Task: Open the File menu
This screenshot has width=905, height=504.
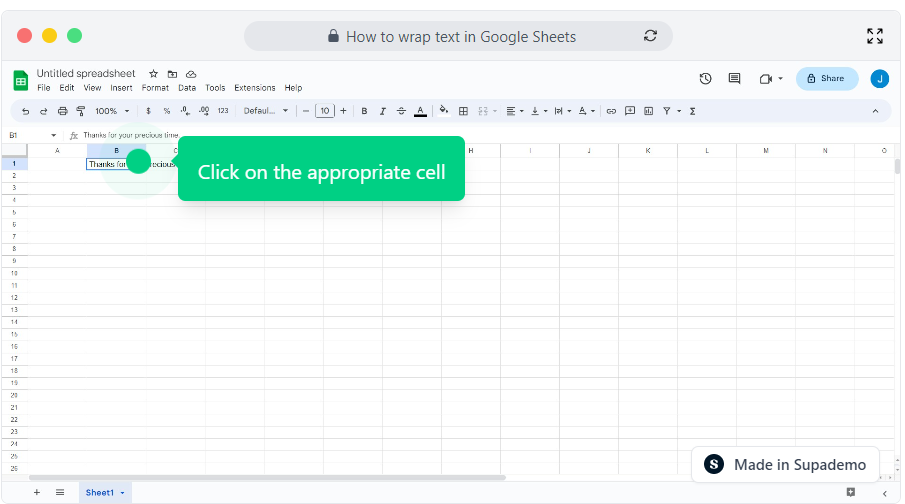Action: click(x=44, y=88)
